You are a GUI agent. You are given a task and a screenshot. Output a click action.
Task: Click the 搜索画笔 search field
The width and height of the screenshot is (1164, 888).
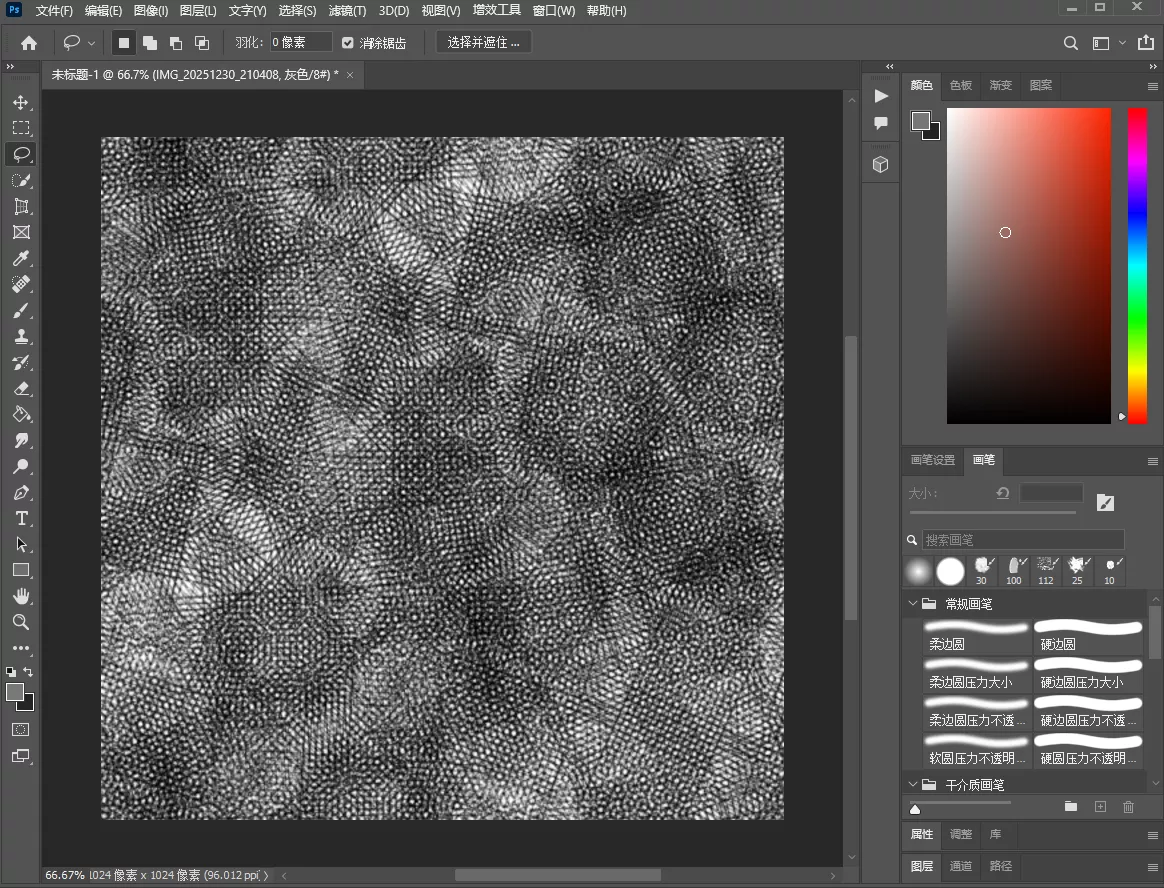click(1022, 540)
